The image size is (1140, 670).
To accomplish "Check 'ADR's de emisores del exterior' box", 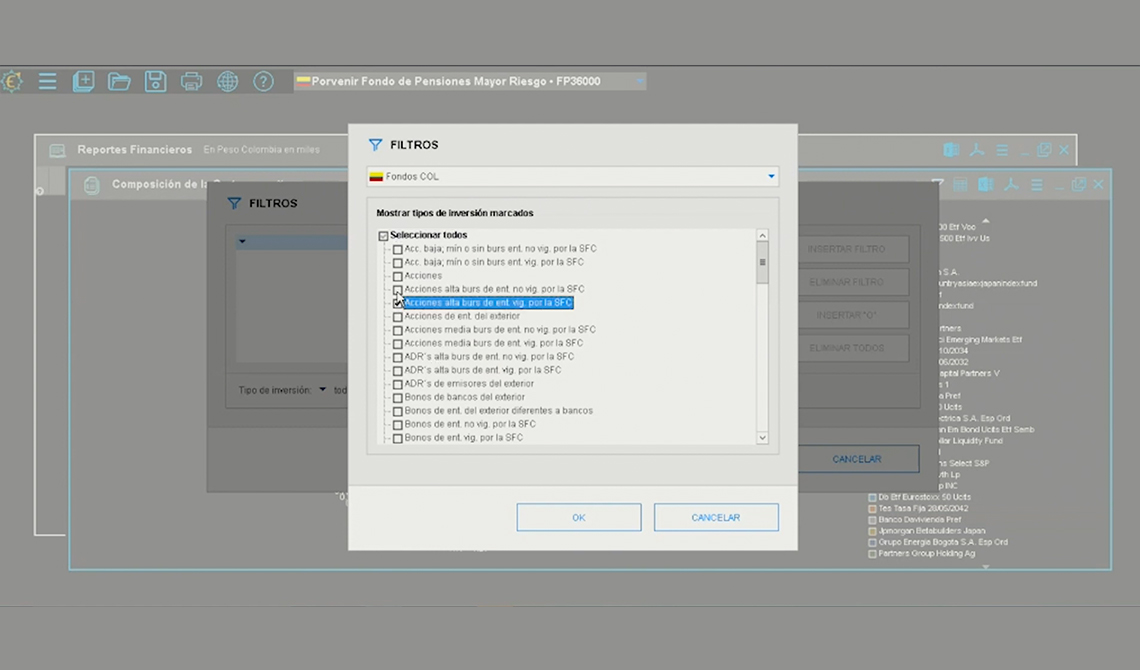I will [398, 384].
